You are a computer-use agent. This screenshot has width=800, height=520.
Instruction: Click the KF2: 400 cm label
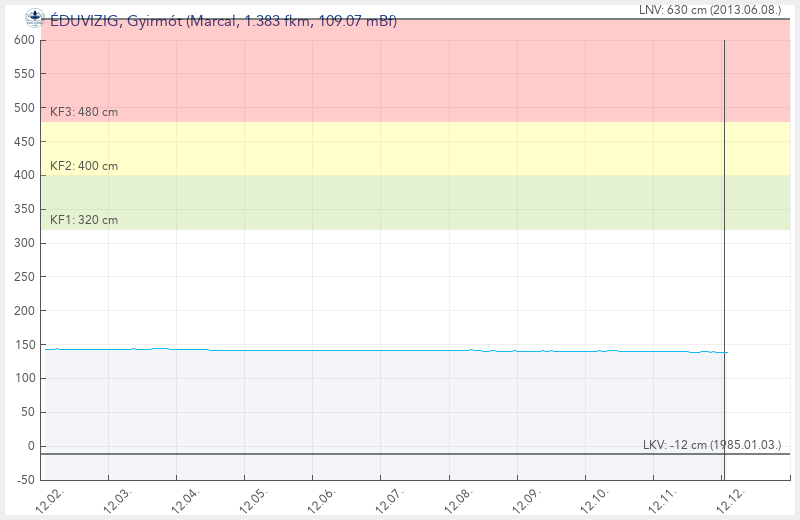coord(84,166)
